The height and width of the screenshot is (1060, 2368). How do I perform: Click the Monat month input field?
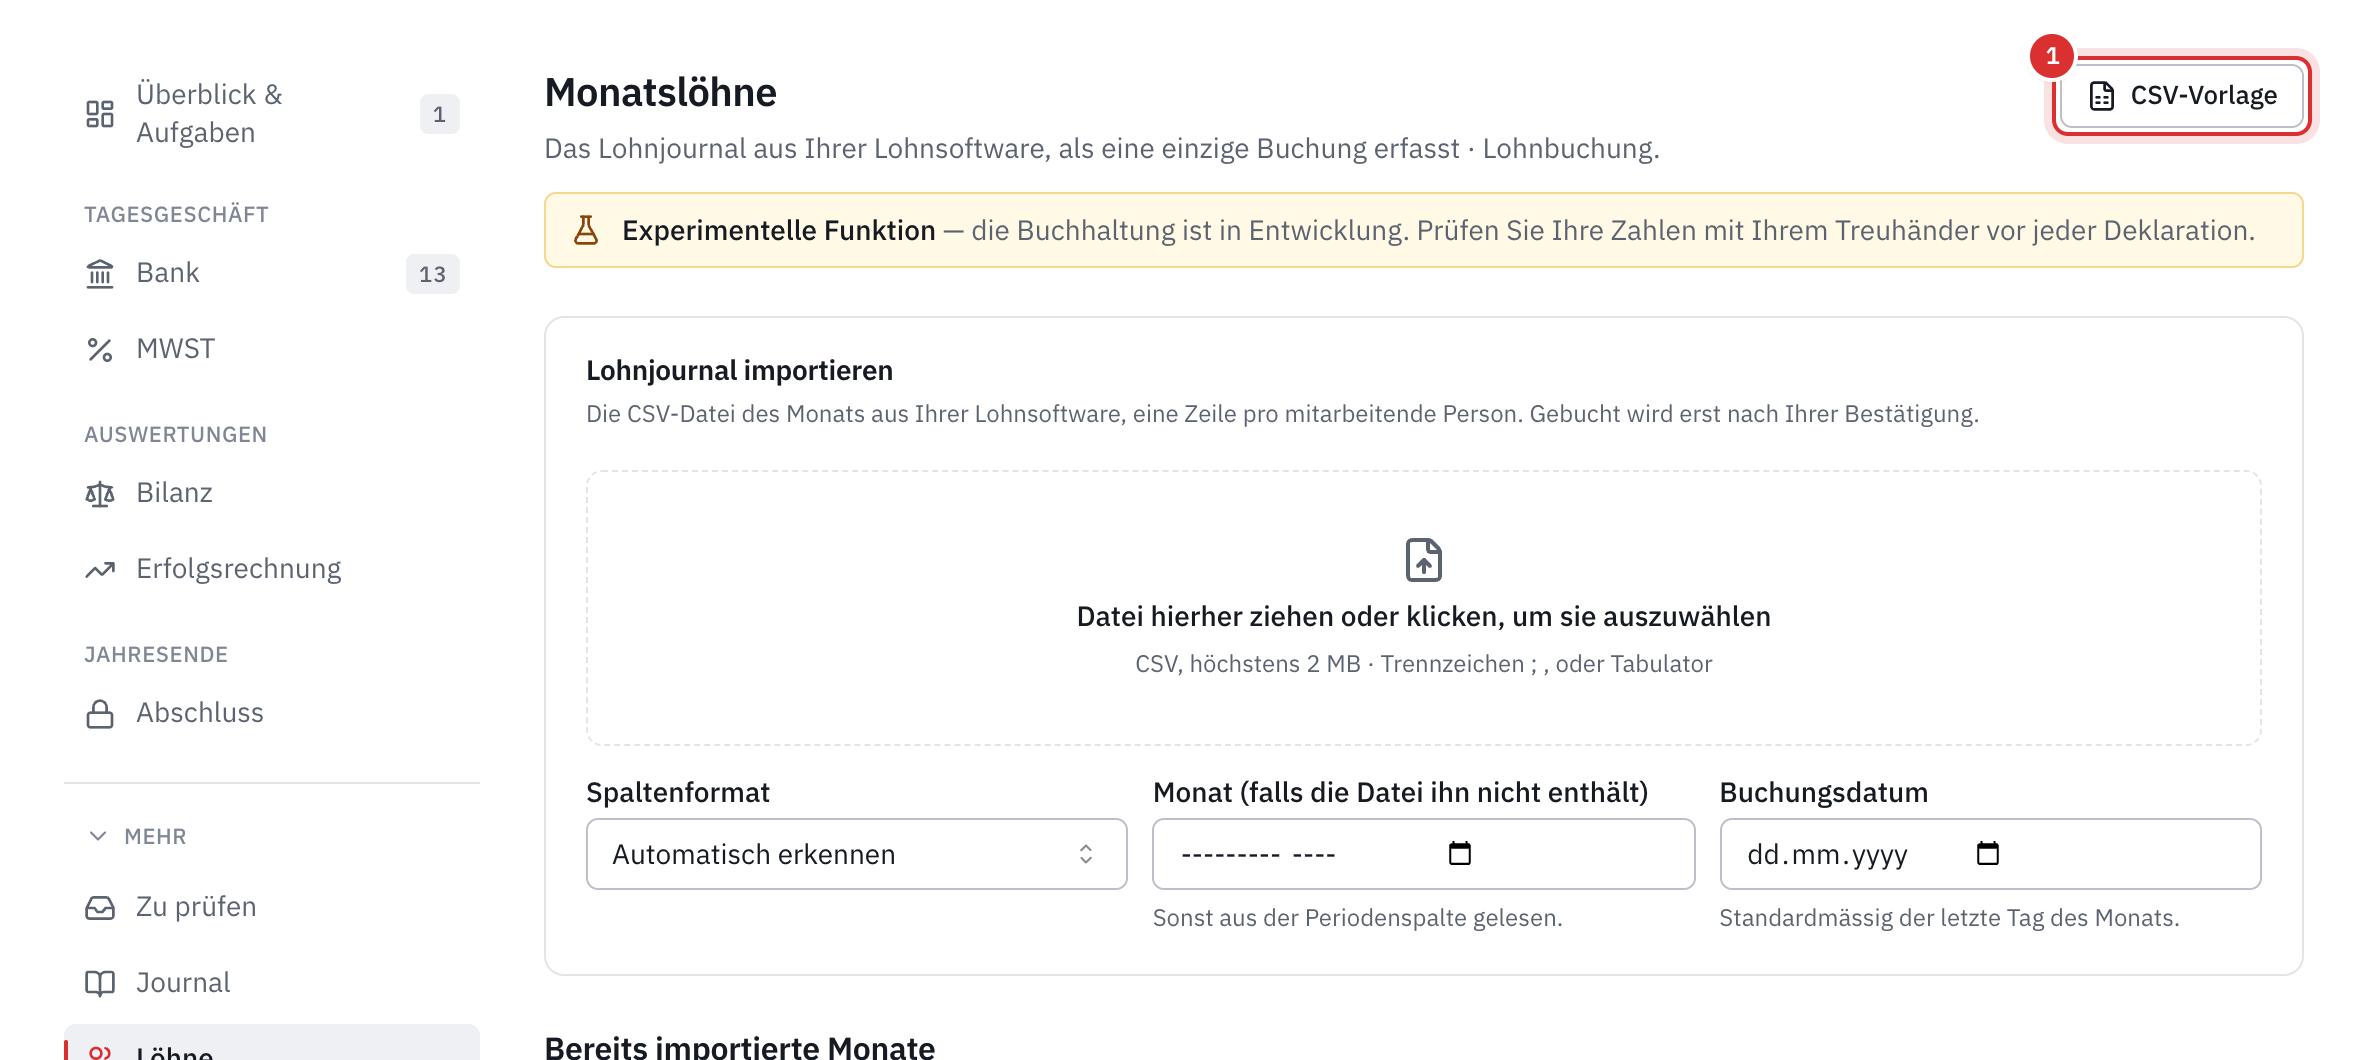pos(1424,854)
